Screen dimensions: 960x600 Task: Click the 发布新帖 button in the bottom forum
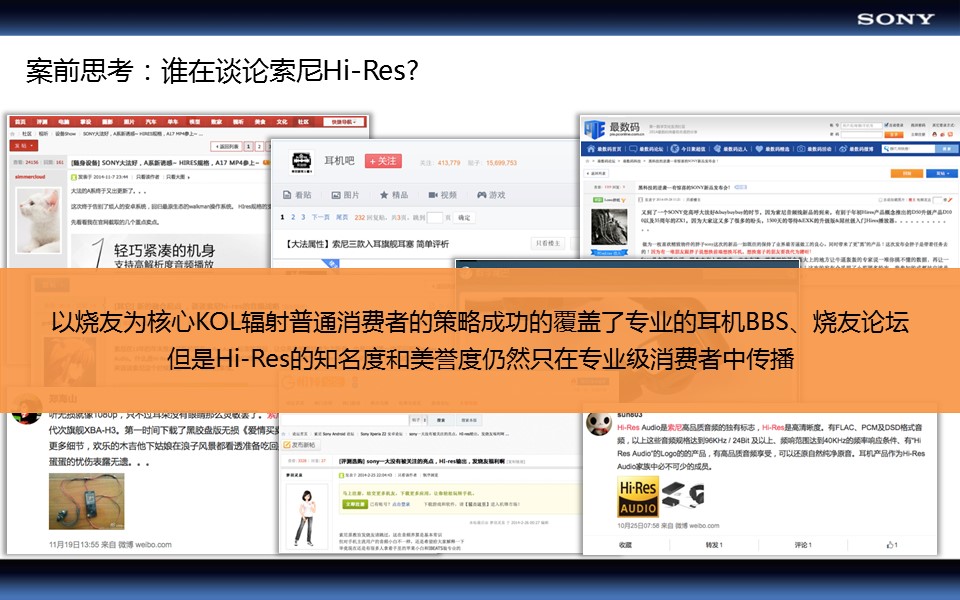(x=299, y=444)
